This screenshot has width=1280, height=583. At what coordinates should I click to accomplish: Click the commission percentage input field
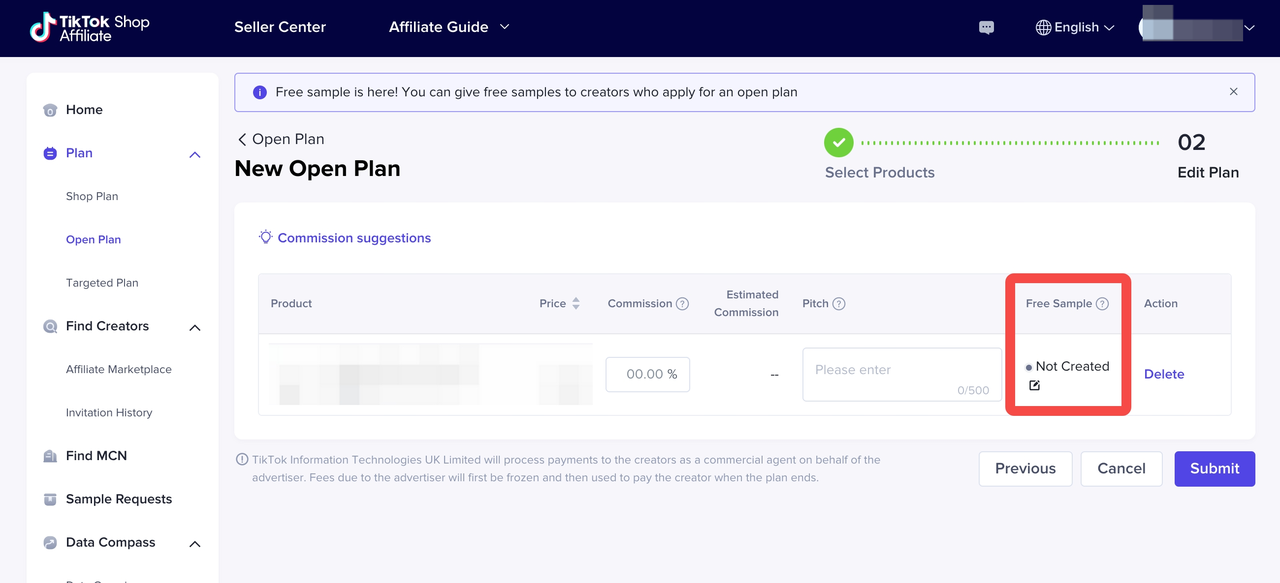(647, 374)
